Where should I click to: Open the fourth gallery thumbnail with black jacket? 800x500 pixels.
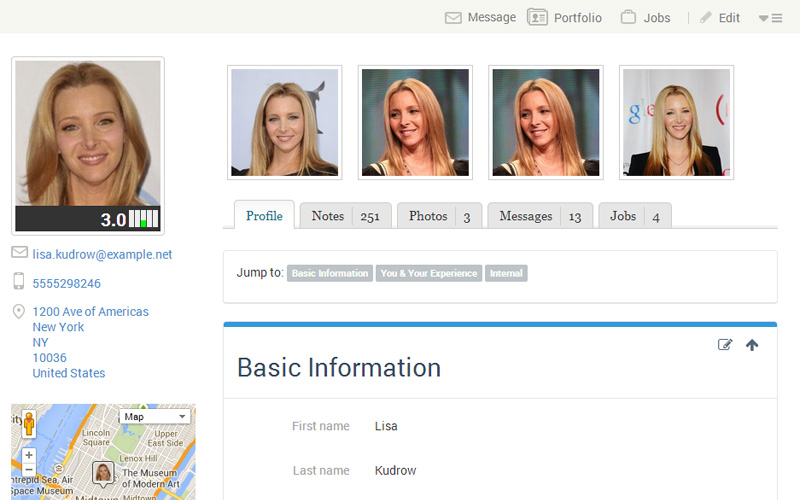point(677,122)
